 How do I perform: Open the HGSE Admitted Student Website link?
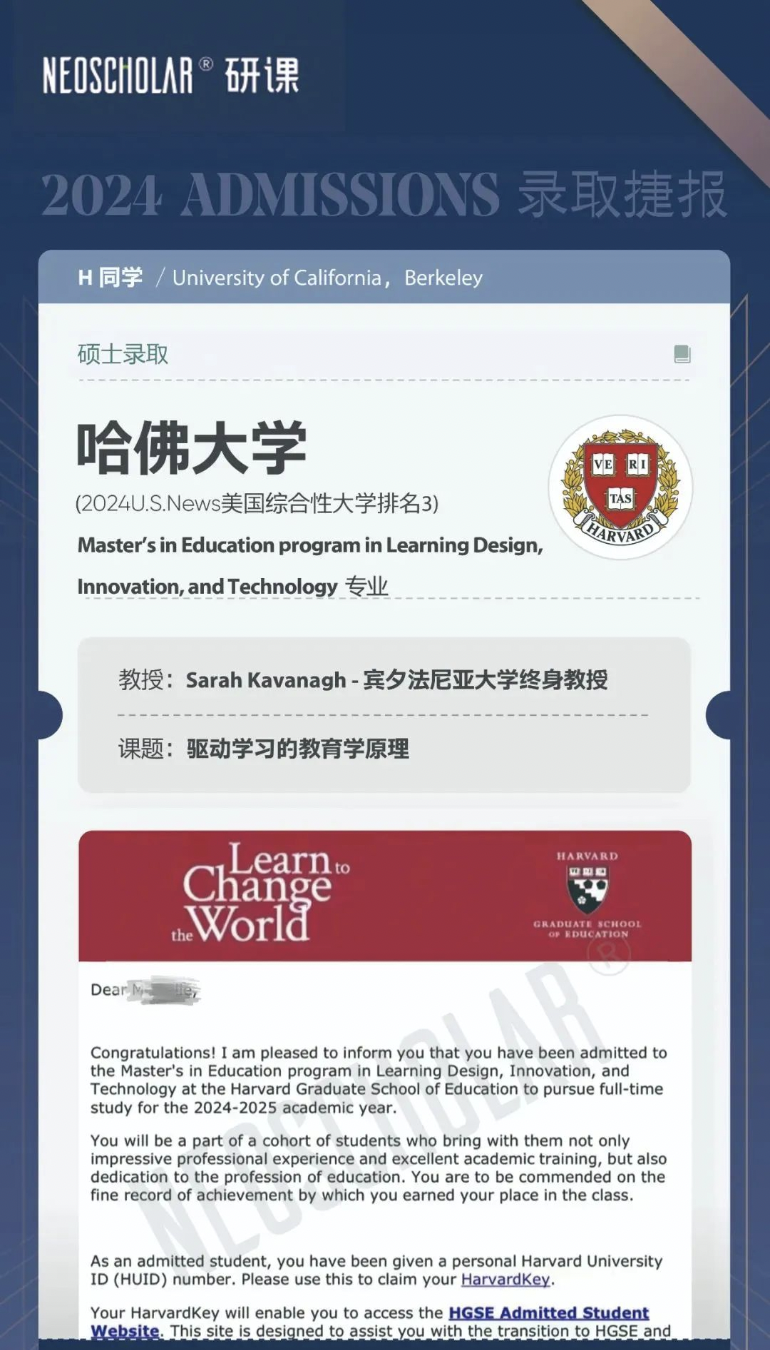point(370,1322)
